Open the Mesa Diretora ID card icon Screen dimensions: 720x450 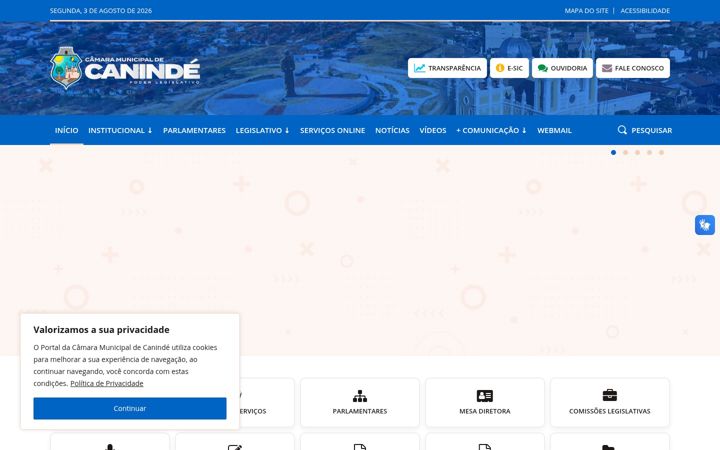tap(484, 395)
